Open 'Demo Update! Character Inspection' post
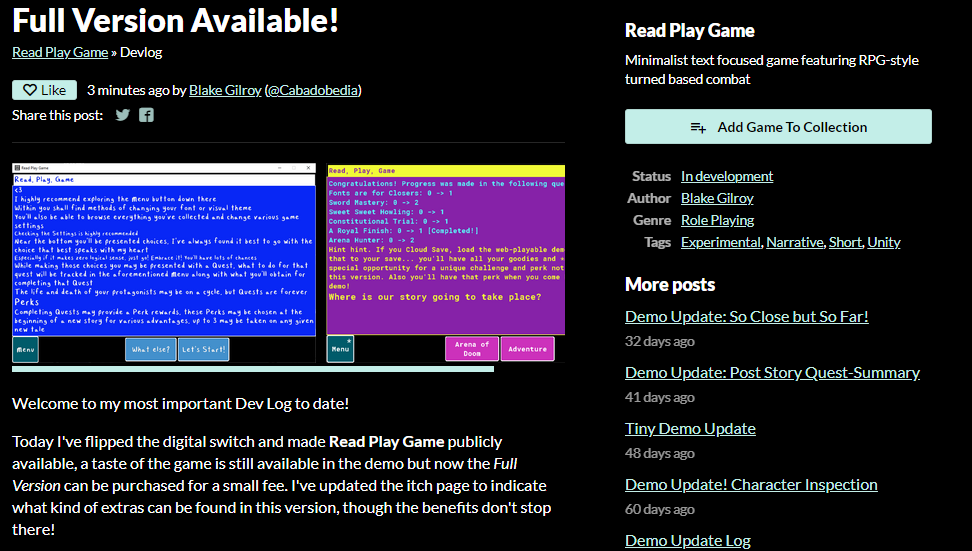 point(751,484)
